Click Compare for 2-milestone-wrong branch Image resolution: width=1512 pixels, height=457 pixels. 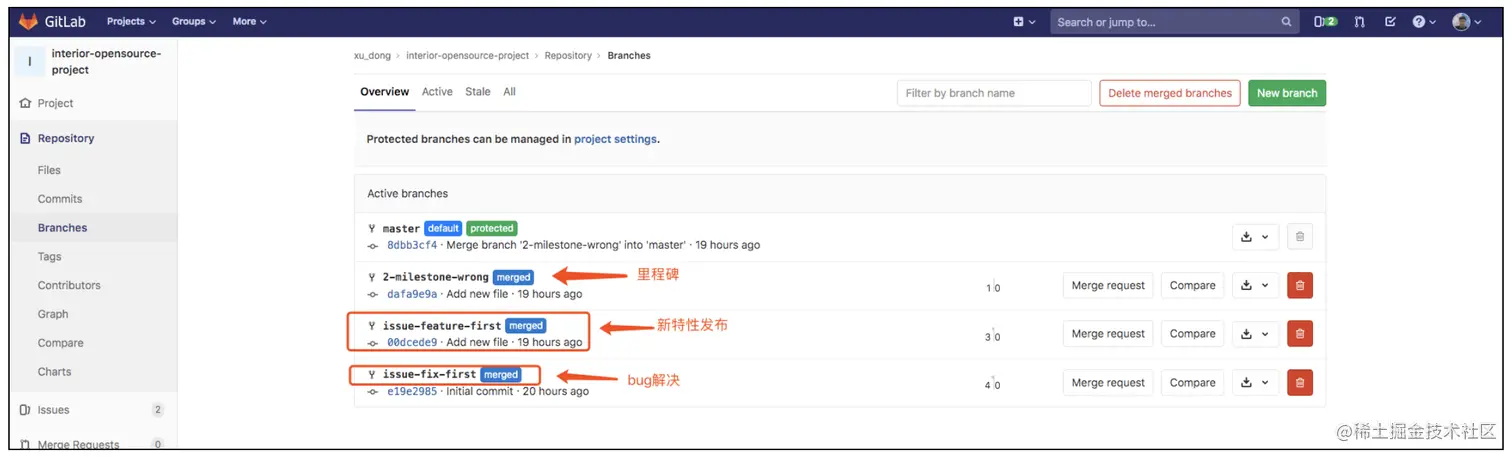pos(1193,285)
